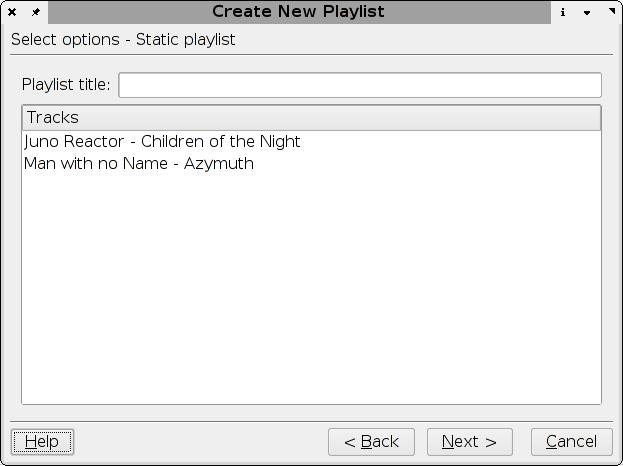Close the Create New Playlist dialog
Image resolution: width=623 pixels, height=466 pixels.
(x=12, y=12)
